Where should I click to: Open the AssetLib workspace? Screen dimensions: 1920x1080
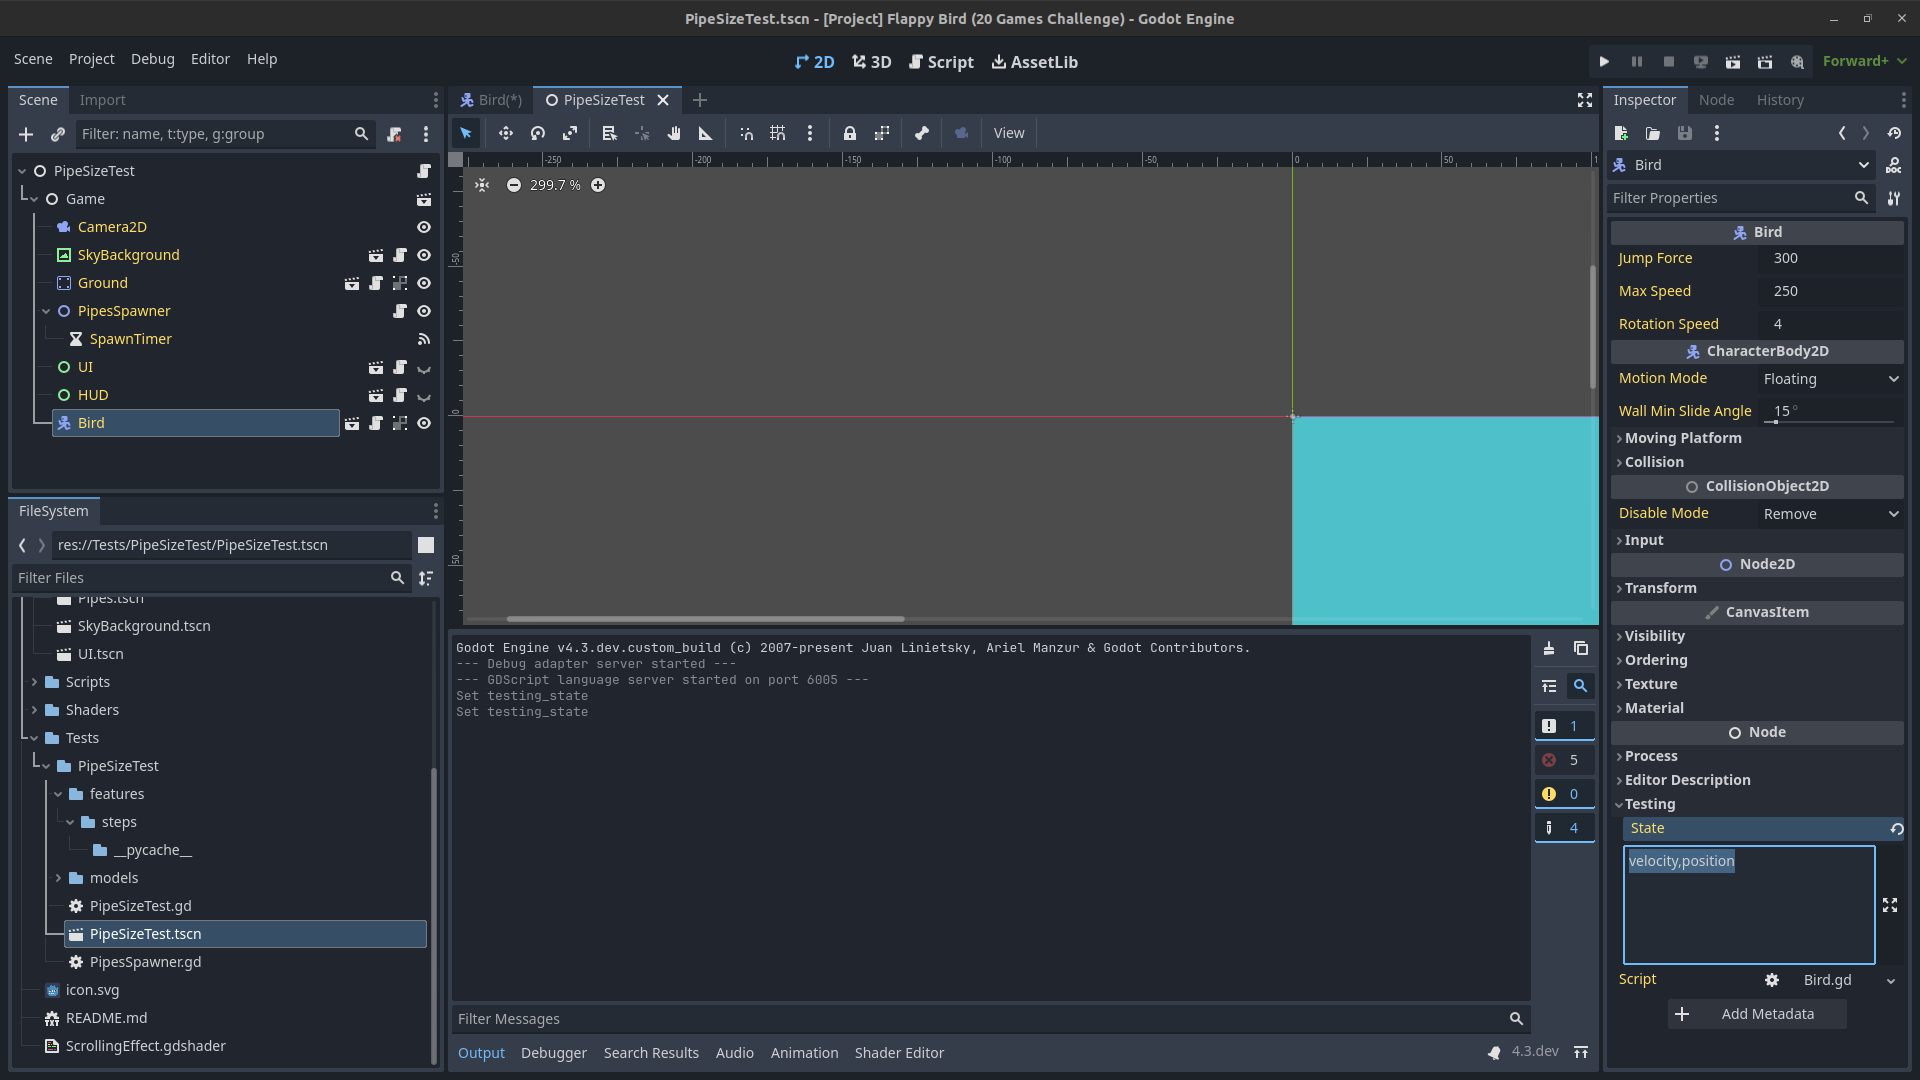tap(1035, 62)
